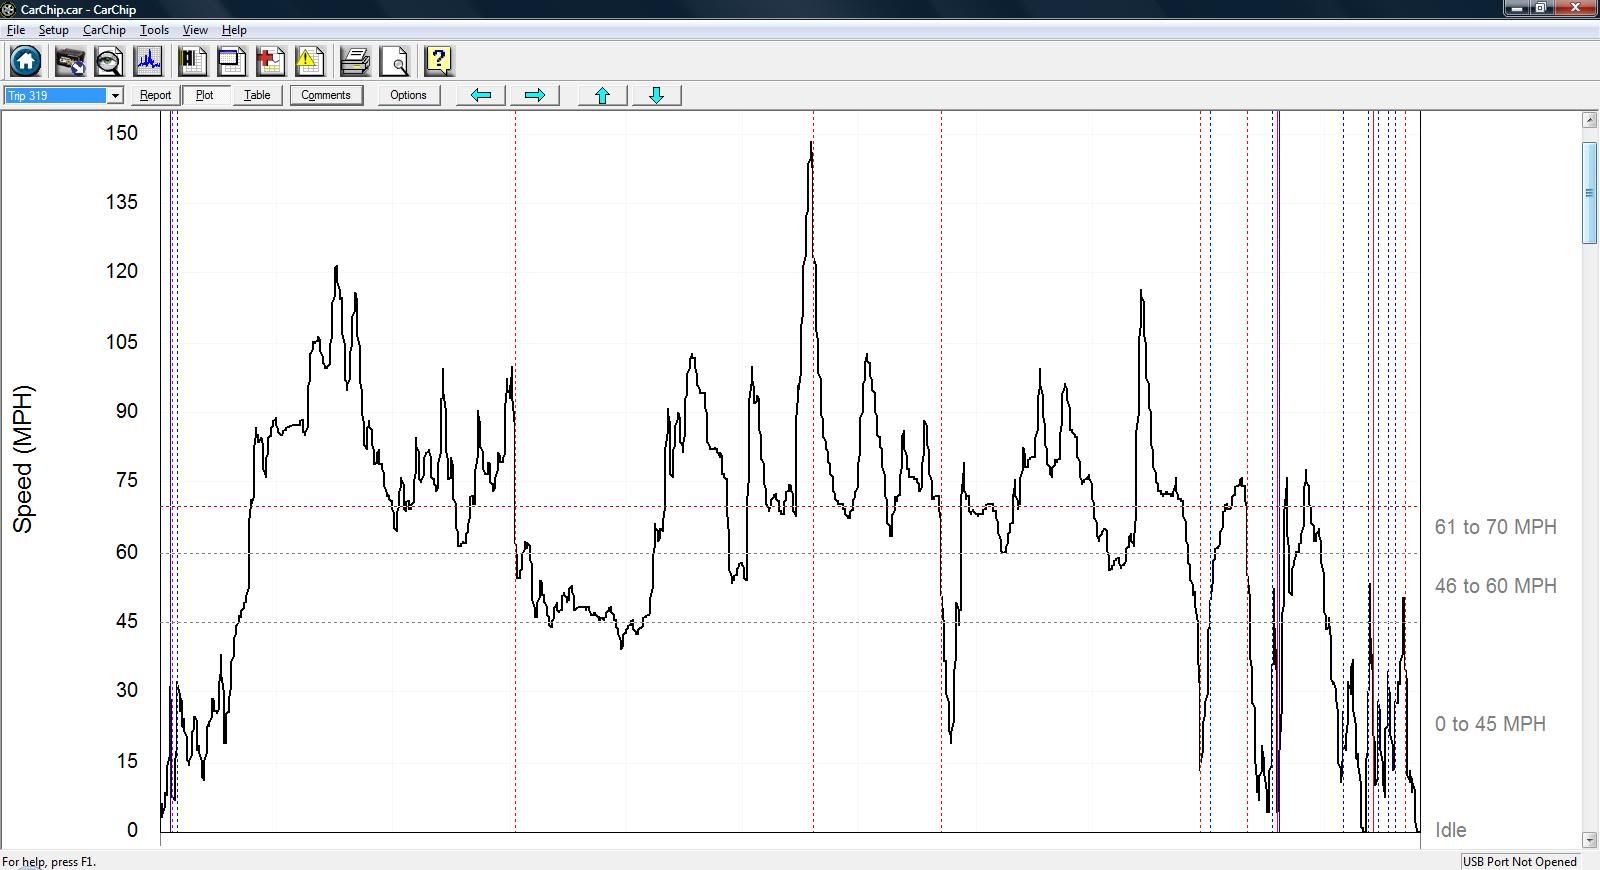Click the red cross report icon
This screenshot has width=1600, height=870.
pos(270,62)
